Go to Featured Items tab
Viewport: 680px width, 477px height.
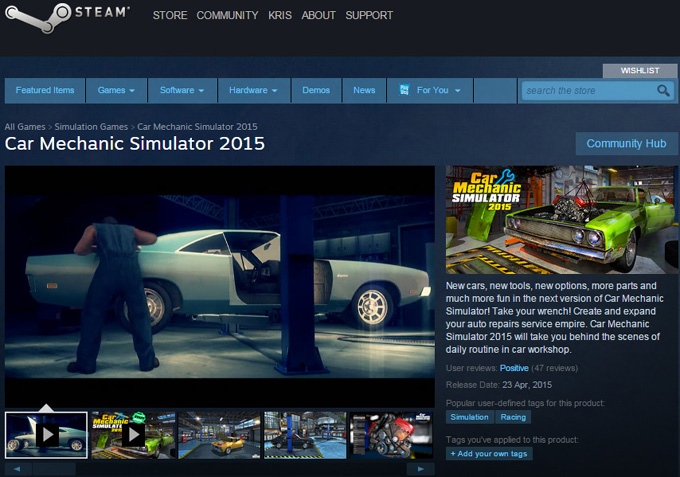(x=45, y=90)
